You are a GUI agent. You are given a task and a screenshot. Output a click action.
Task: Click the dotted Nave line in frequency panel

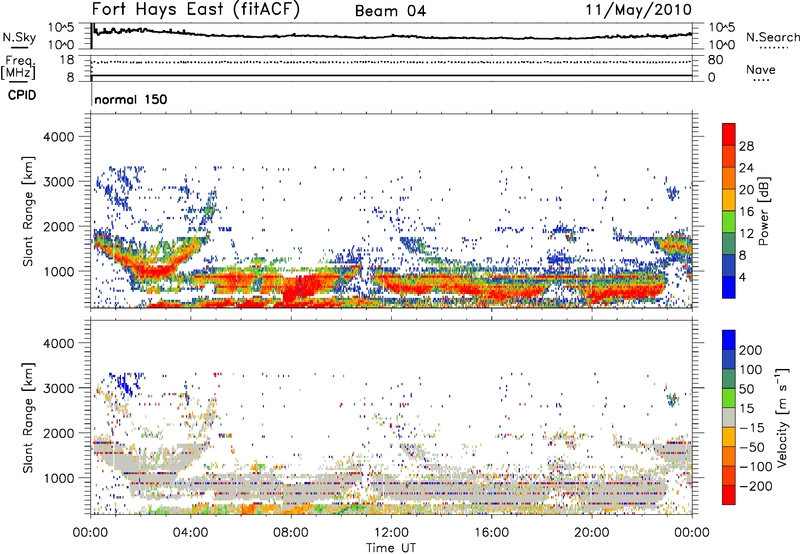tap(391, 62)
